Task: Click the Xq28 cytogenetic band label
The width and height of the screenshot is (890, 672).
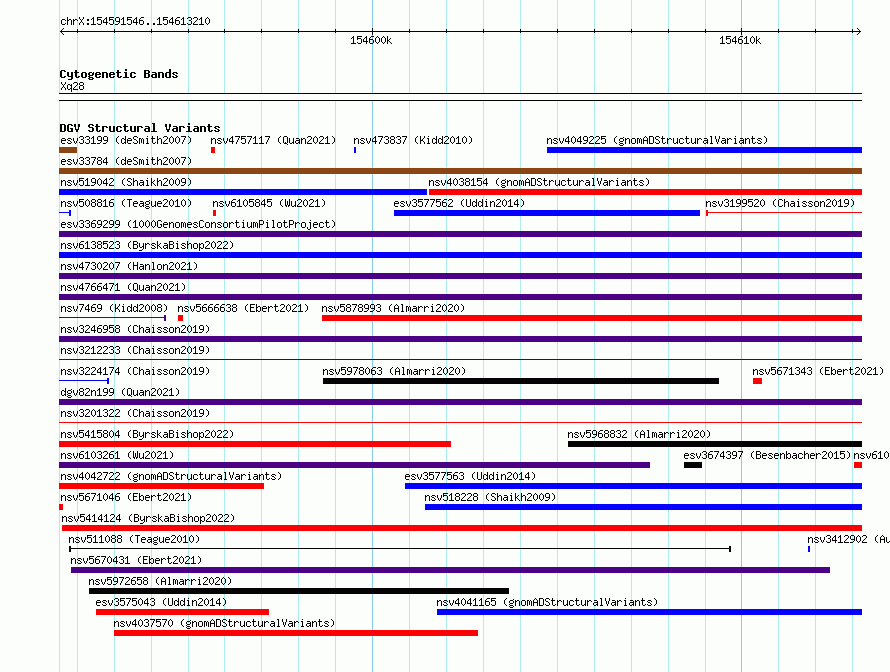Action: pyautogui.click(x=72, y=86)
